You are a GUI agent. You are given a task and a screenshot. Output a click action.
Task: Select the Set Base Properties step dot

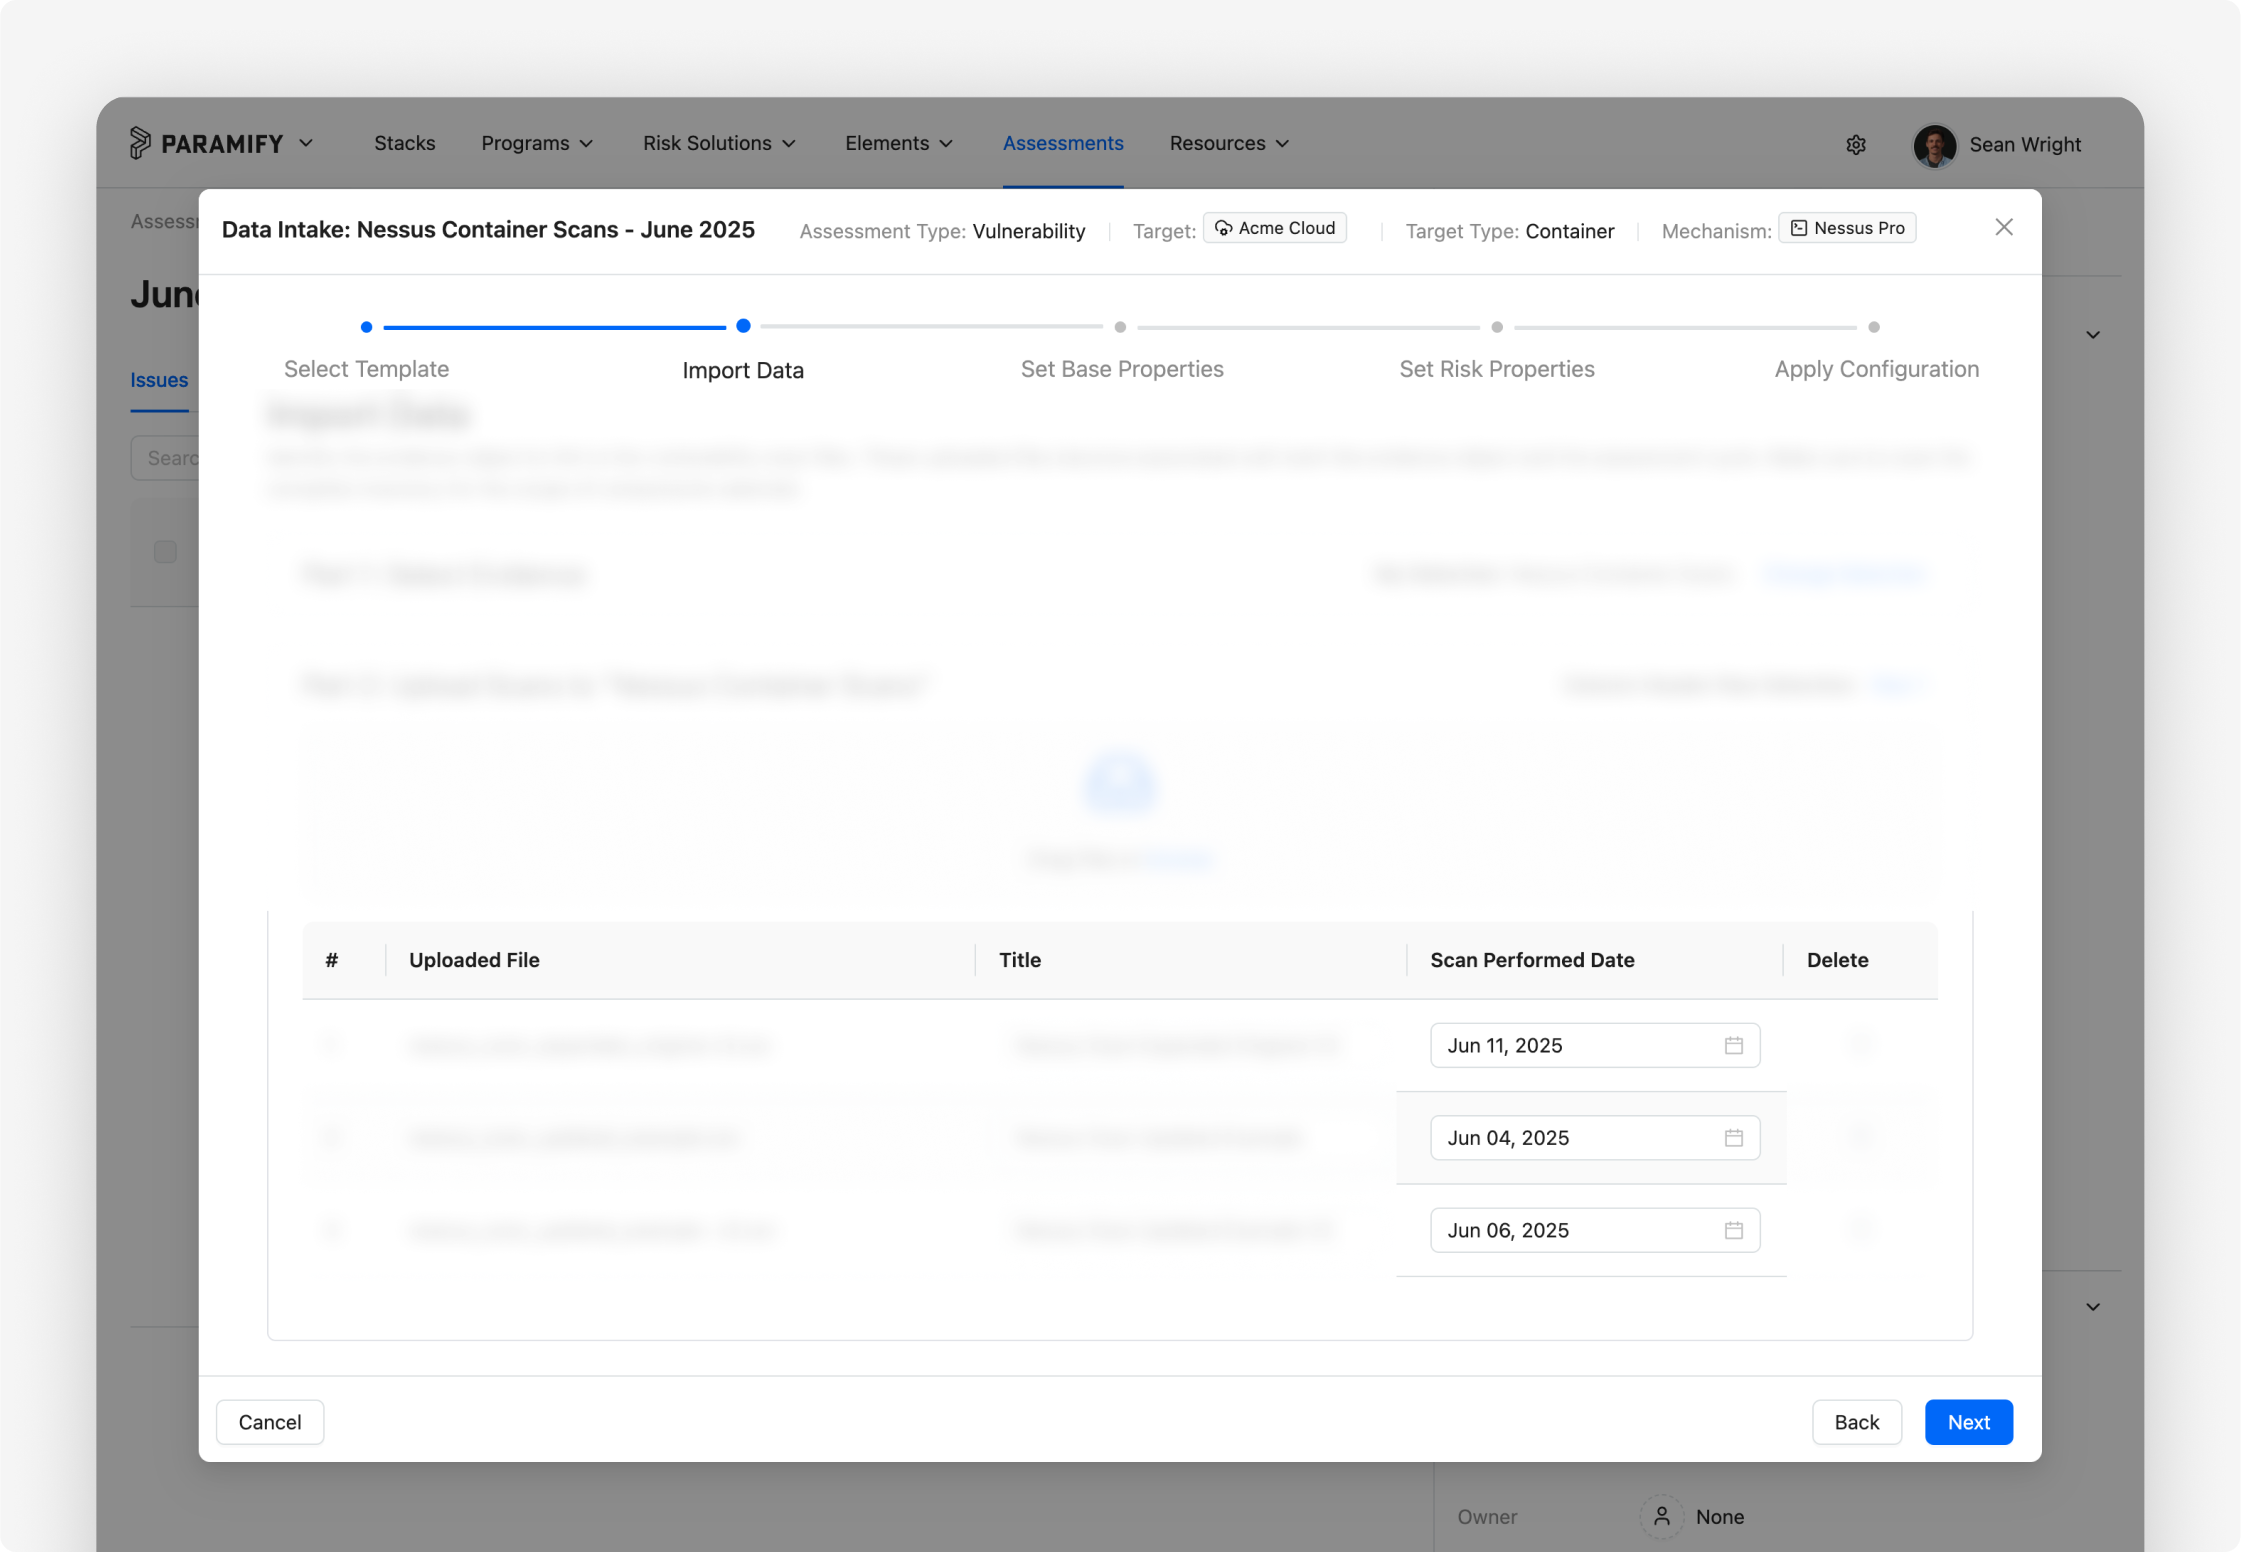pos(1120,327)
